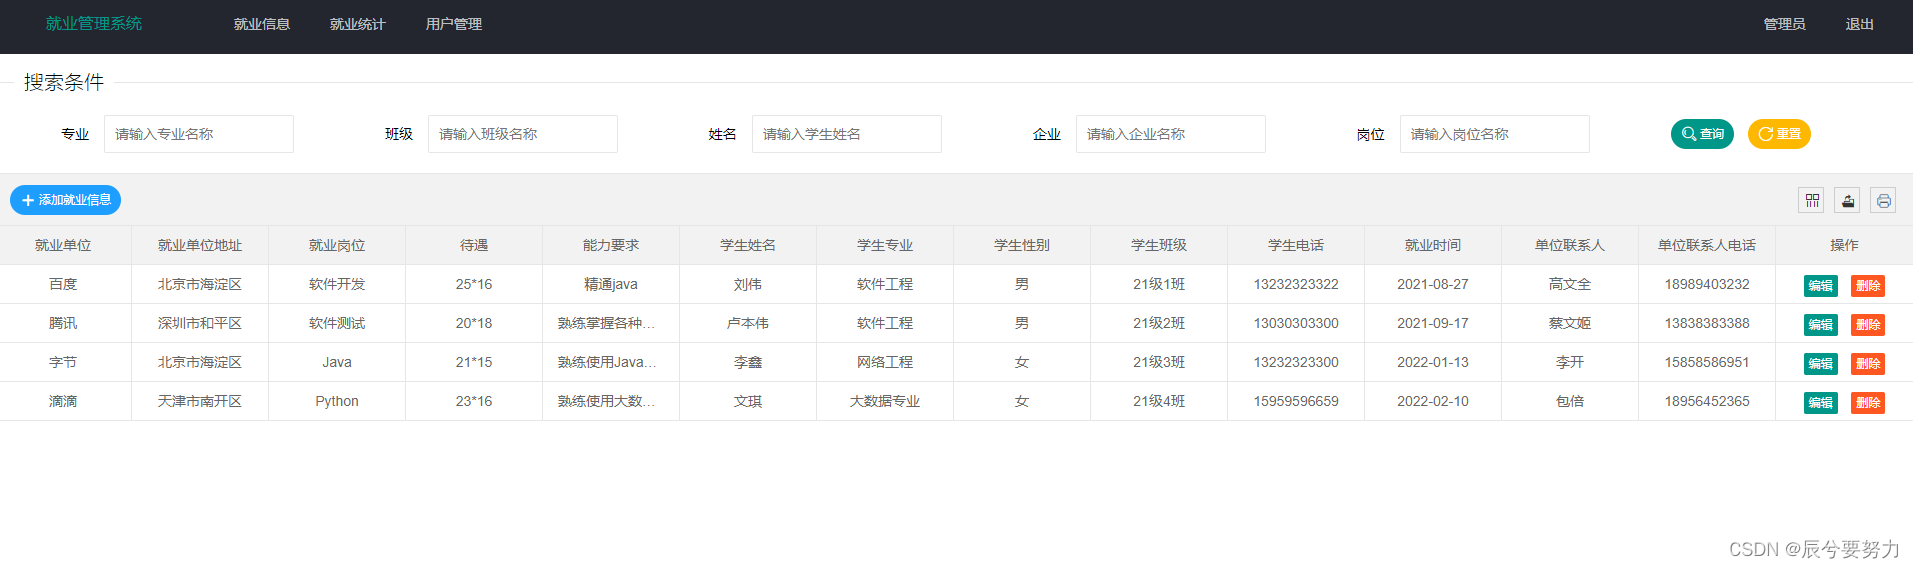
Task: Click the 学生电话 column header
Action: tap(1296, 245)
